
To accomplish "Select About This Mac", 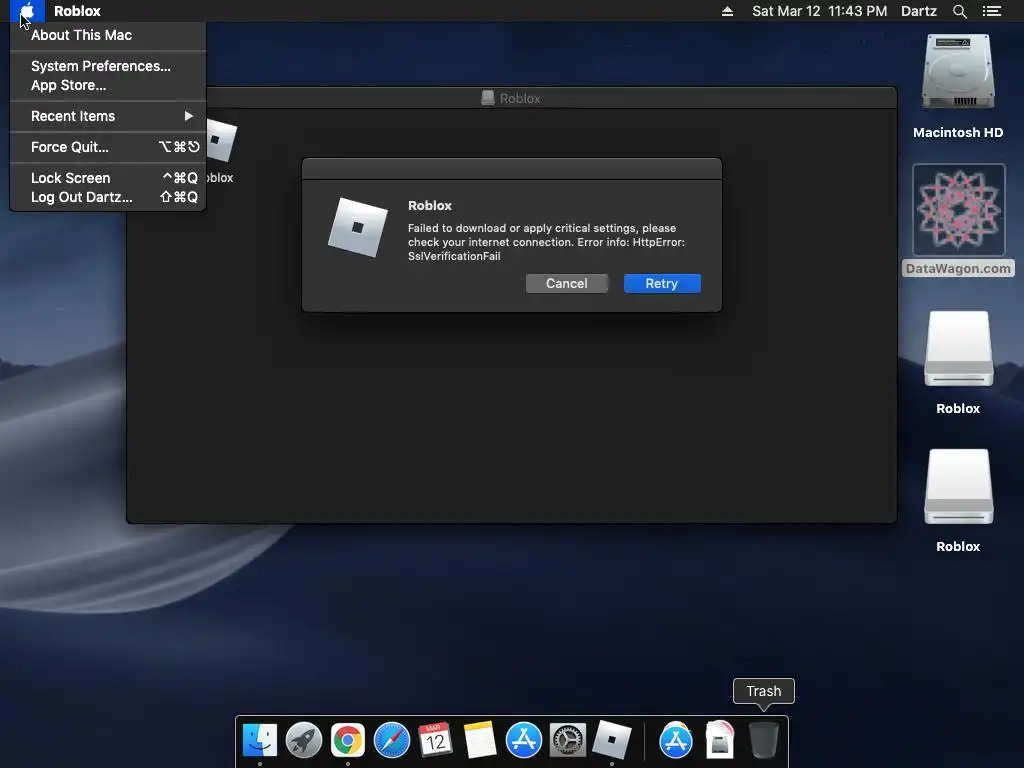I will click(x=108, y=35).
